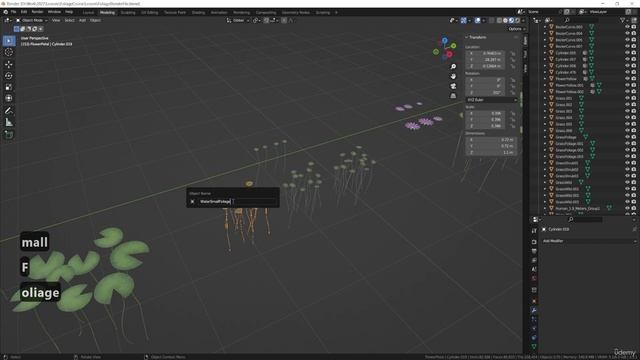
Task: Click the Dimensions Z value field
Action: (491, 152)
